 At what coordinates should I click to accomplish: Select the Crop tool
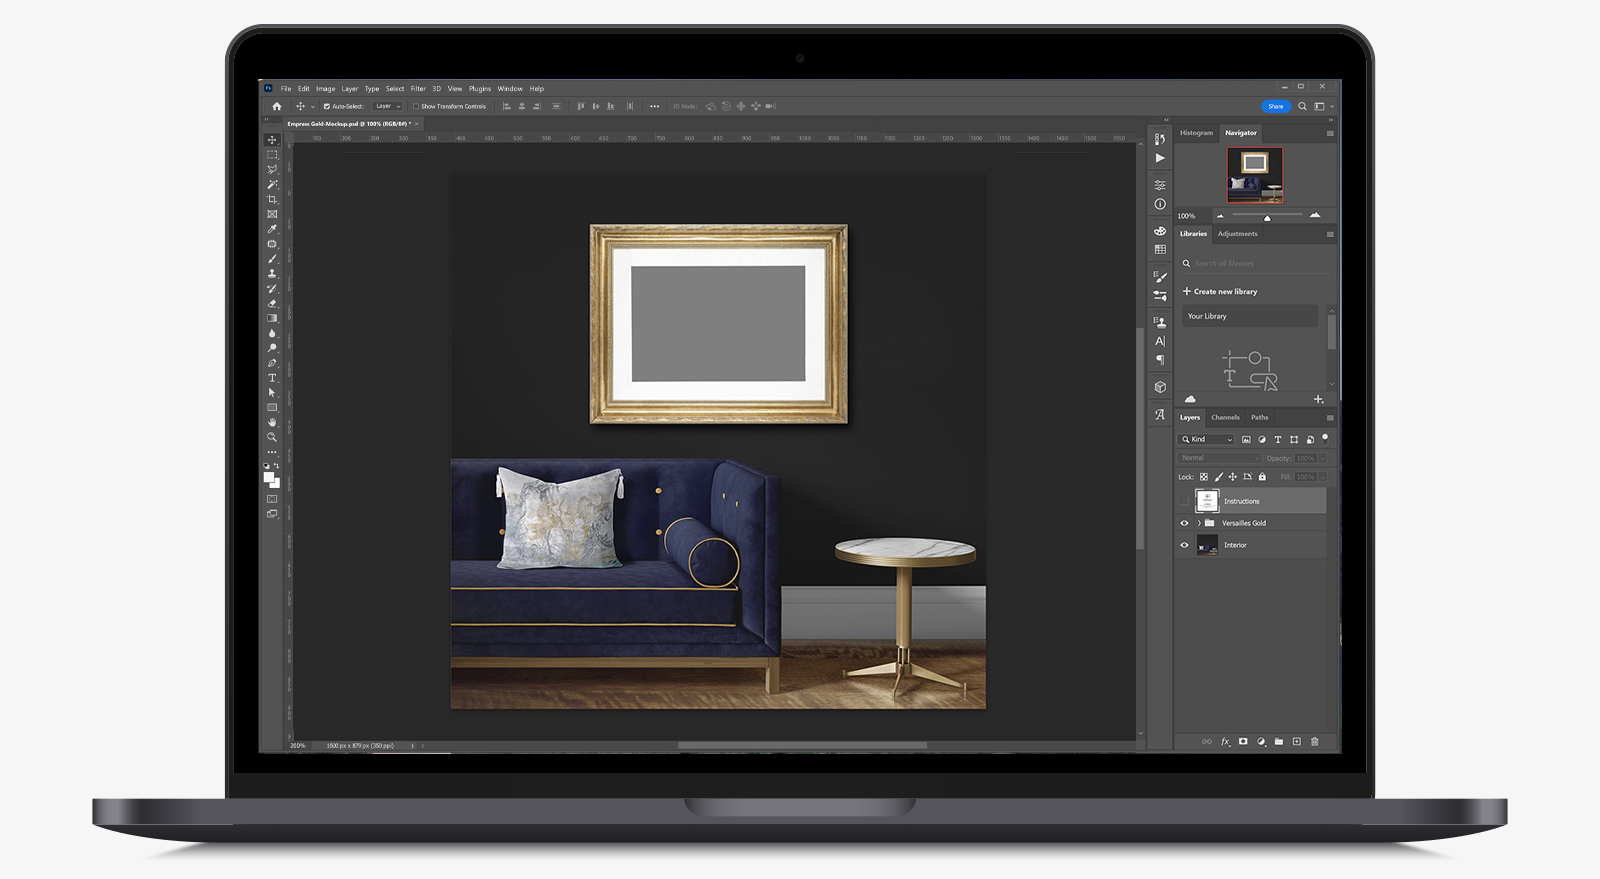pyautogui.click(x=272, y=199)
